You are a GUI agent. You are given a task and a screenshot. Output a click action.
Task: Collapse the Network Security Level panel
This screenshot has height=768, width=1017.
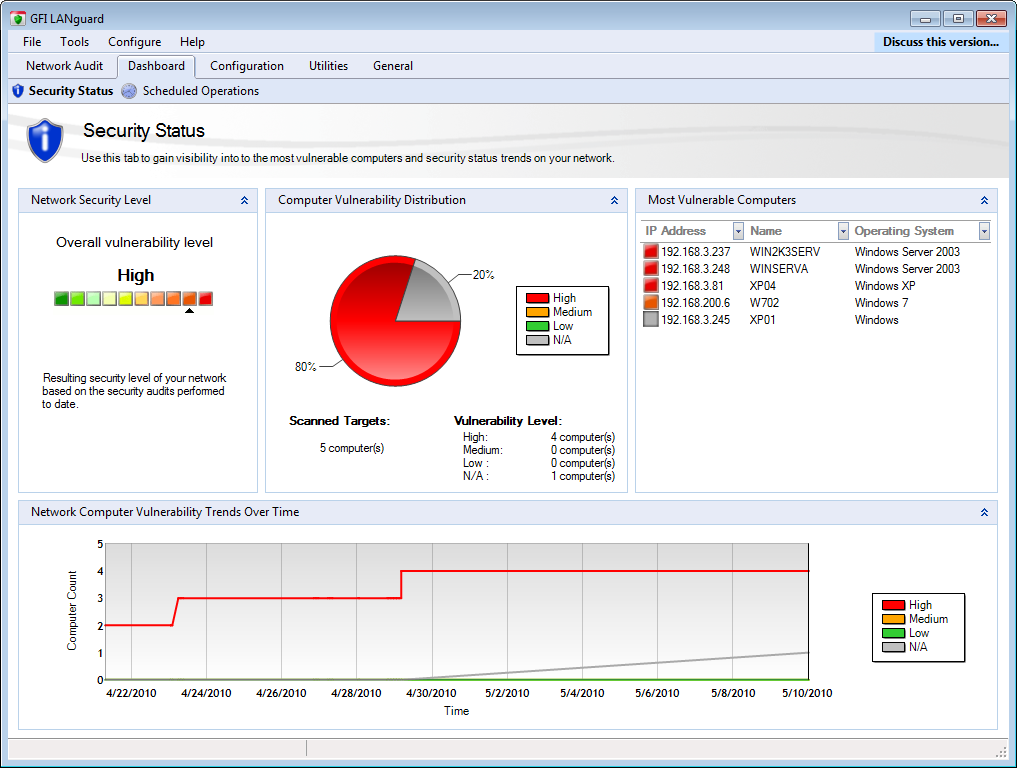[x=245, y=200]
